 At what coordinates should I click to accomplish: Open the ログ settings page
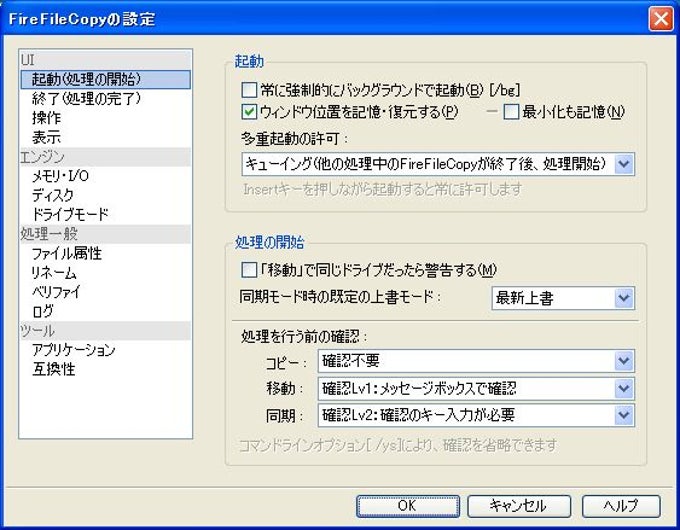pyautogui.click(x=105, y=311)
